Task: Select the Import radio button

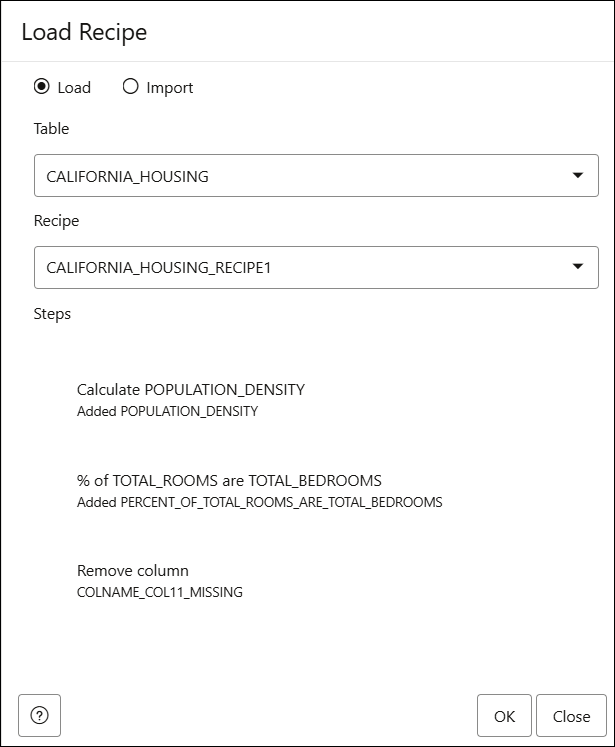Action: (x=130, y=87)
